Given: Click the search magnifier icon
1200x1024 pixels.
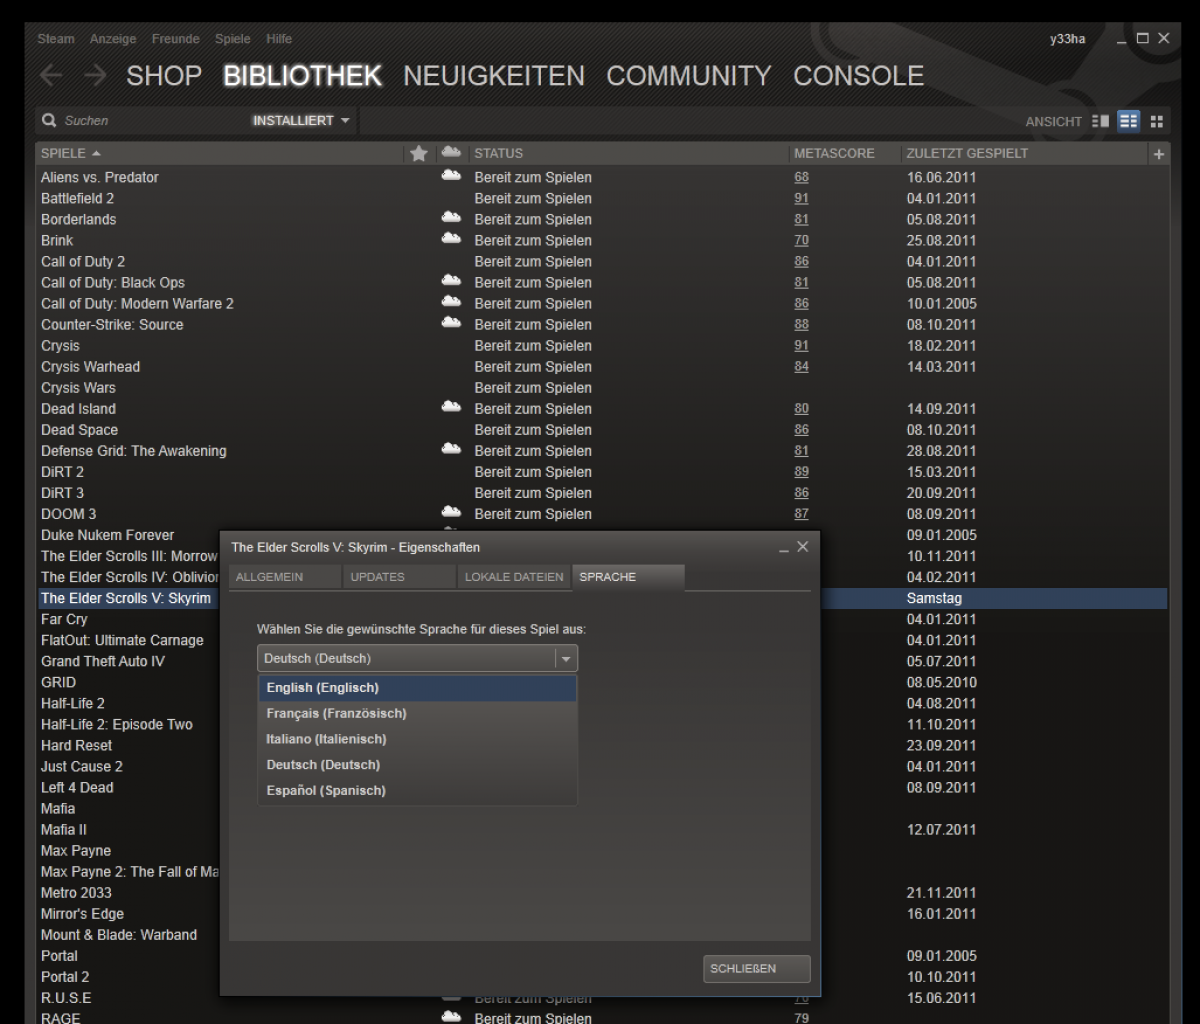Looking at the screenshot, I should (48, 121).
